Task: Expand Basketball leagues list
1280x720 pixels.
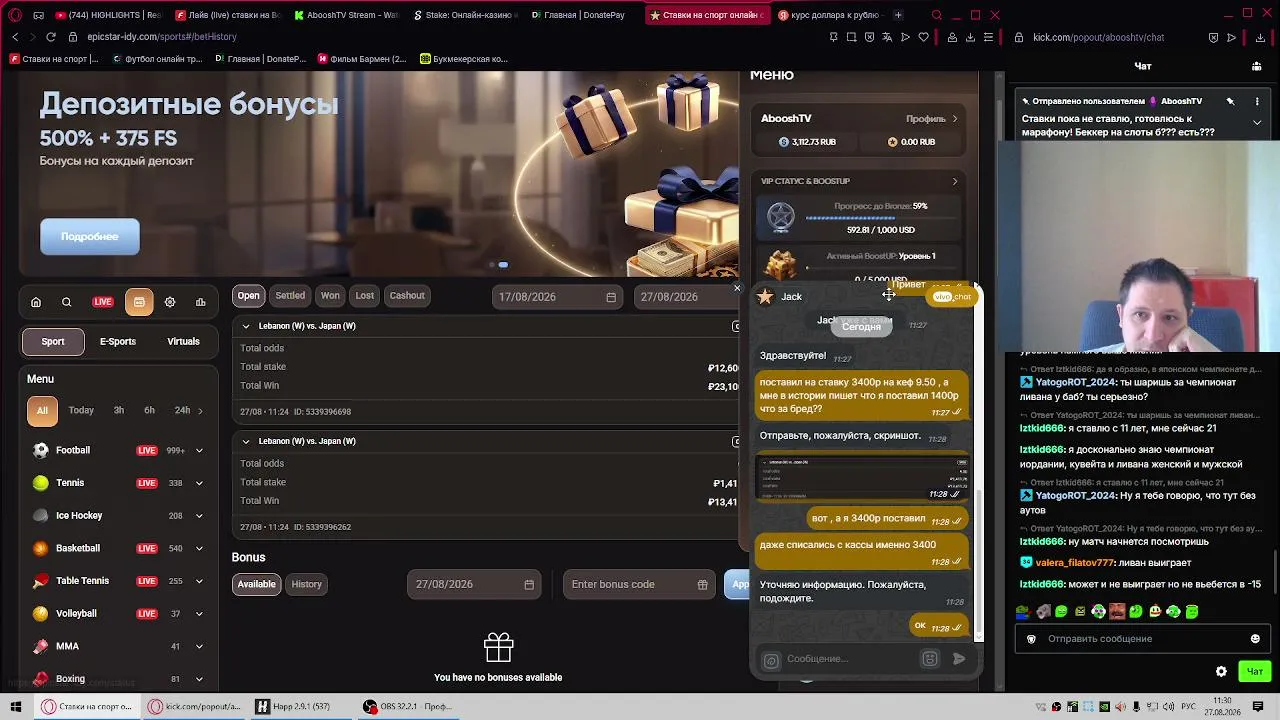Action: coord(199,549)
